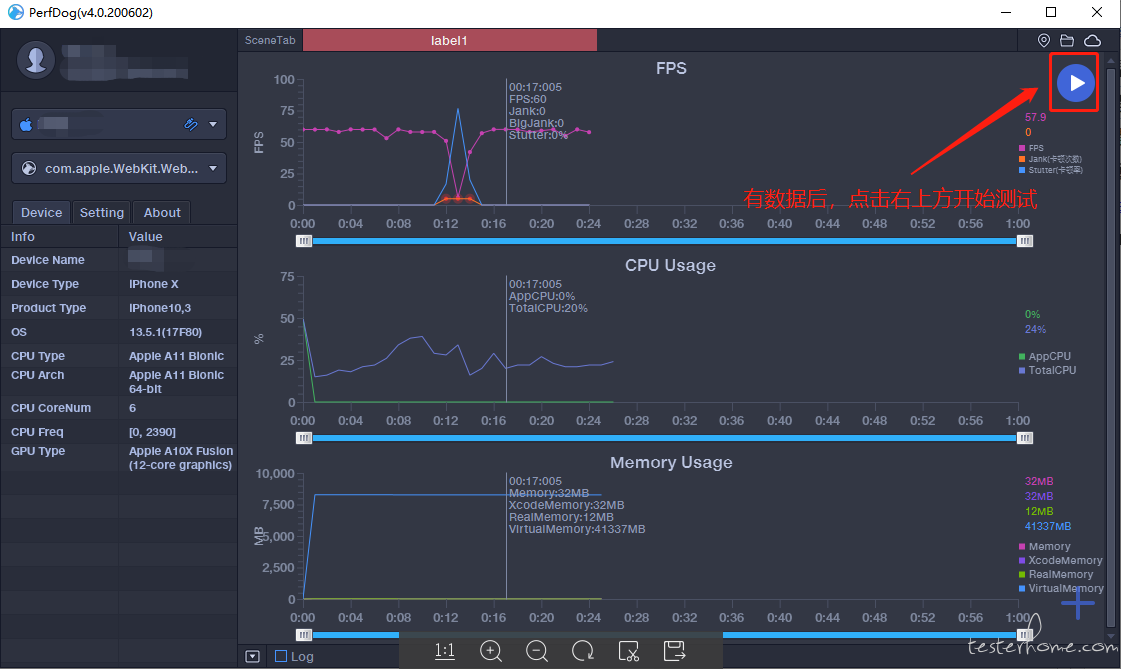Screen dimensions: 1121x669
Task: Click the refresh circular arrow icon
Action: pos(583,650)
